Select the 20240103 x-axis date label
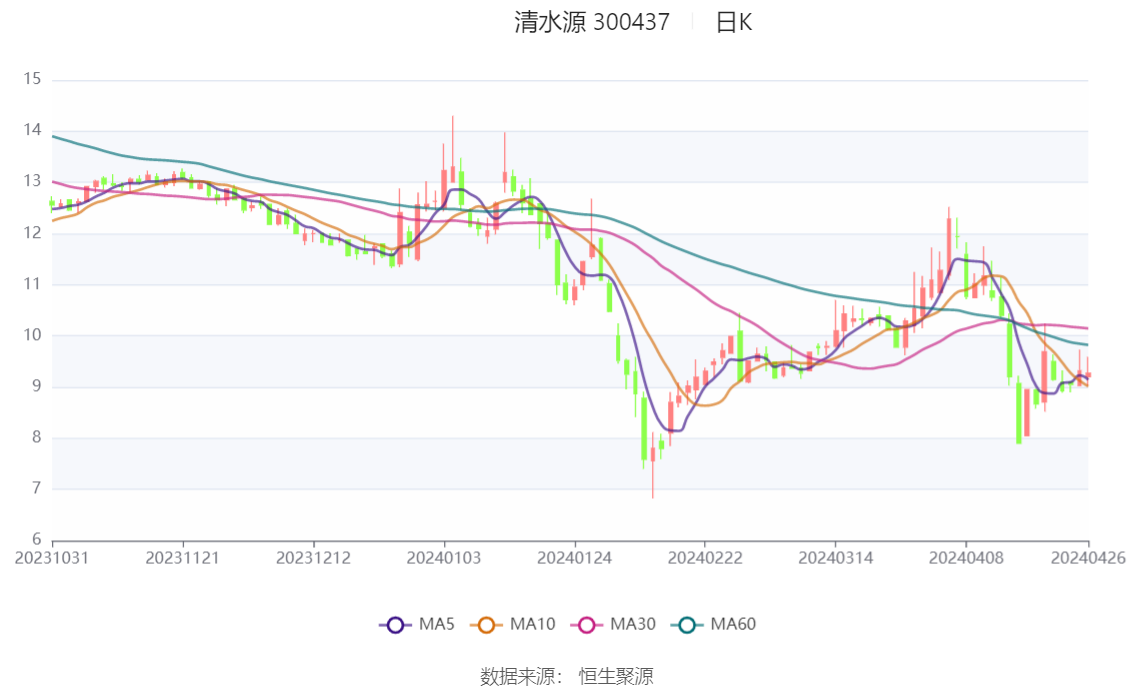Image resolution: width=1134 pixels, height=689 pixels. click(444, 557)
